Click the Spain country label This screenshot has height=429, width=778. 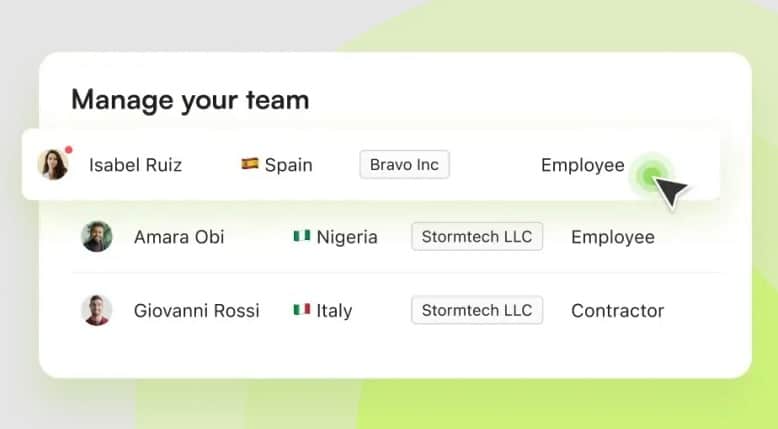[x=288, y=165]
